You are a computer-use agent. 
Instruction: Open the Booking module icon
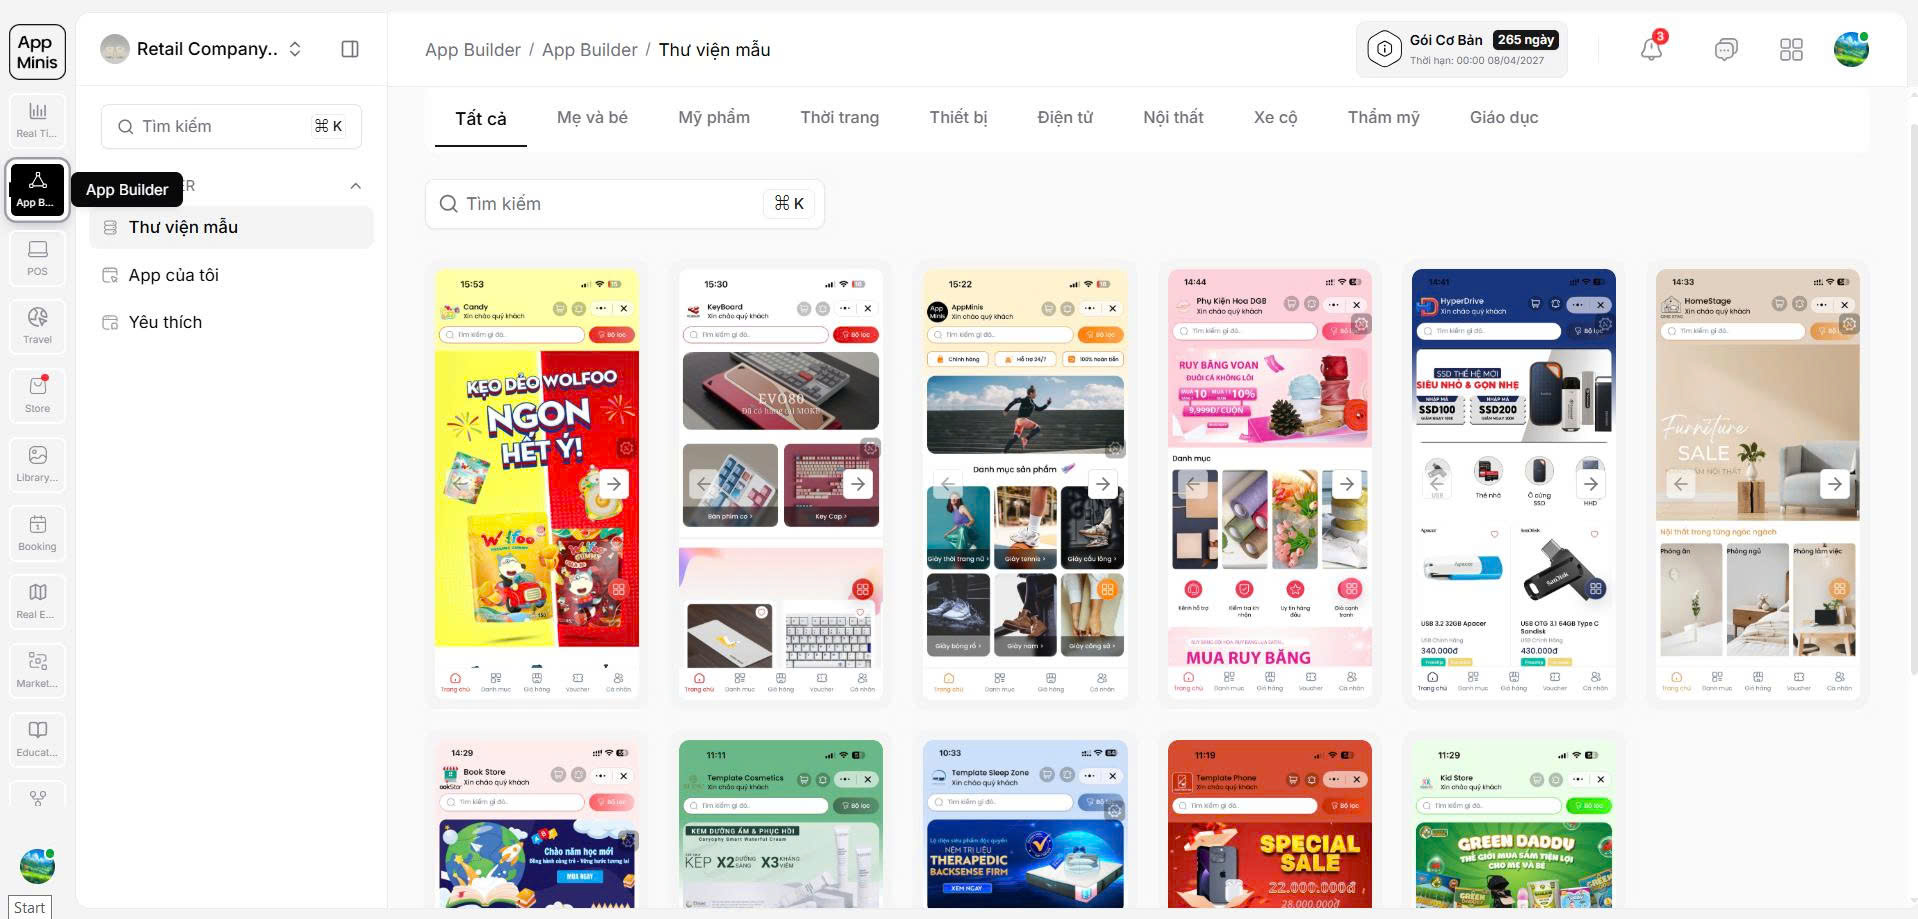[x=37, y=533]
